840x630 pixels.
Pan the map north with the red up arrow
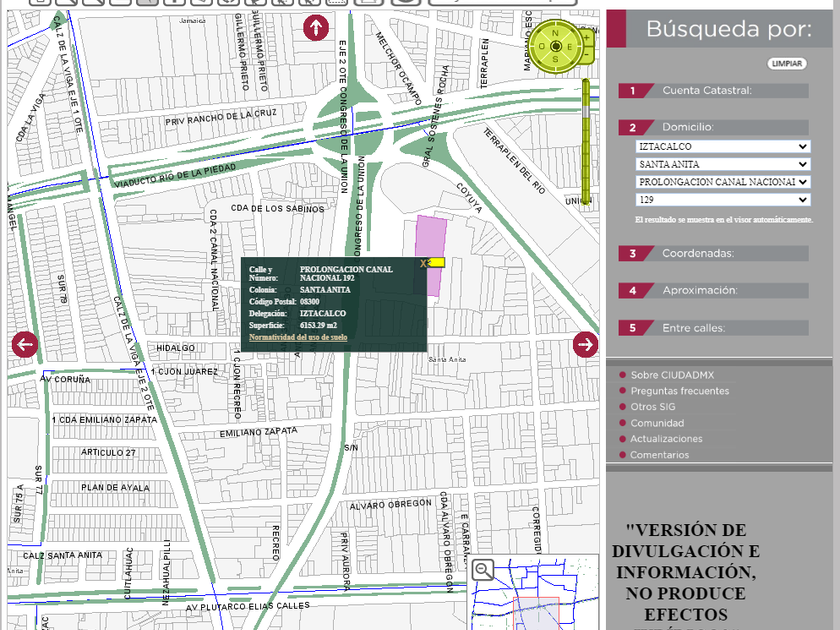click(316, 27)
